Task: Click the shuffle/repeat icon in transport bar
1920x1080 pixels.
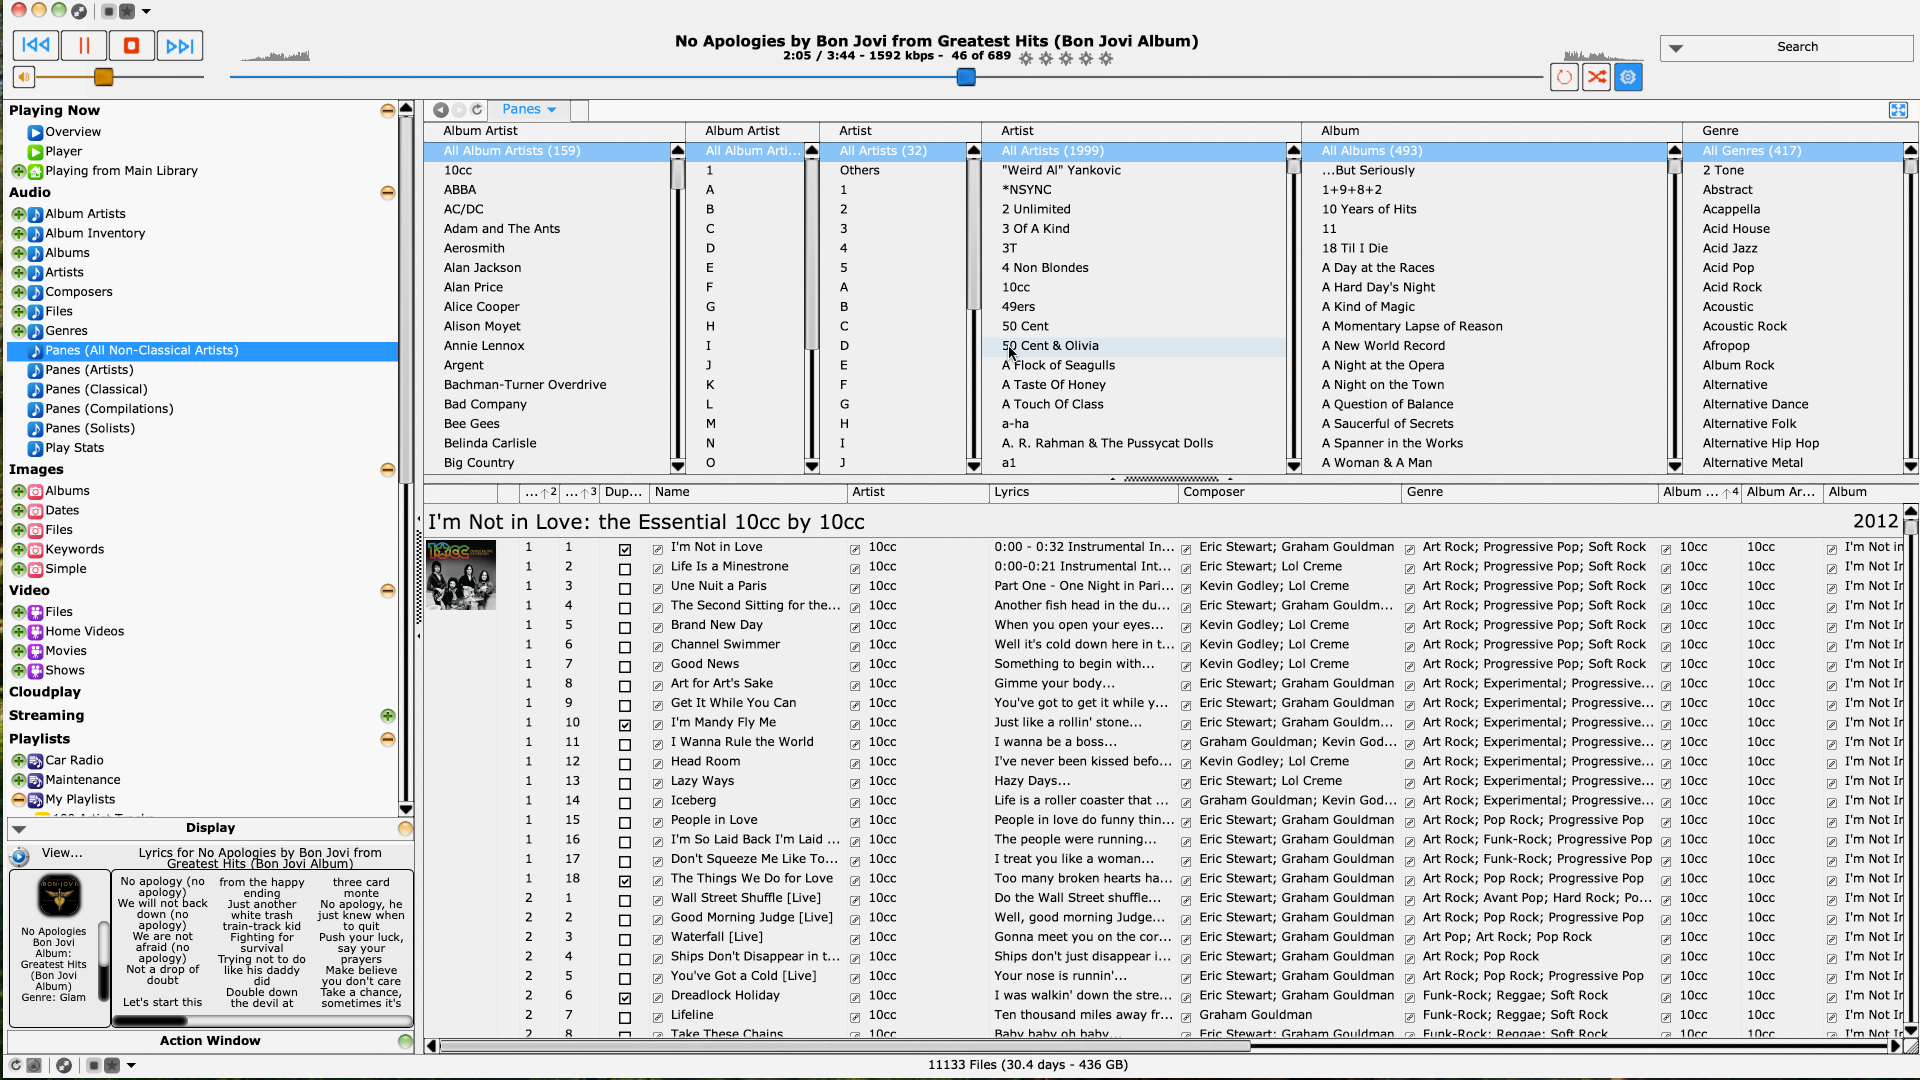Action: [1597, 78]
